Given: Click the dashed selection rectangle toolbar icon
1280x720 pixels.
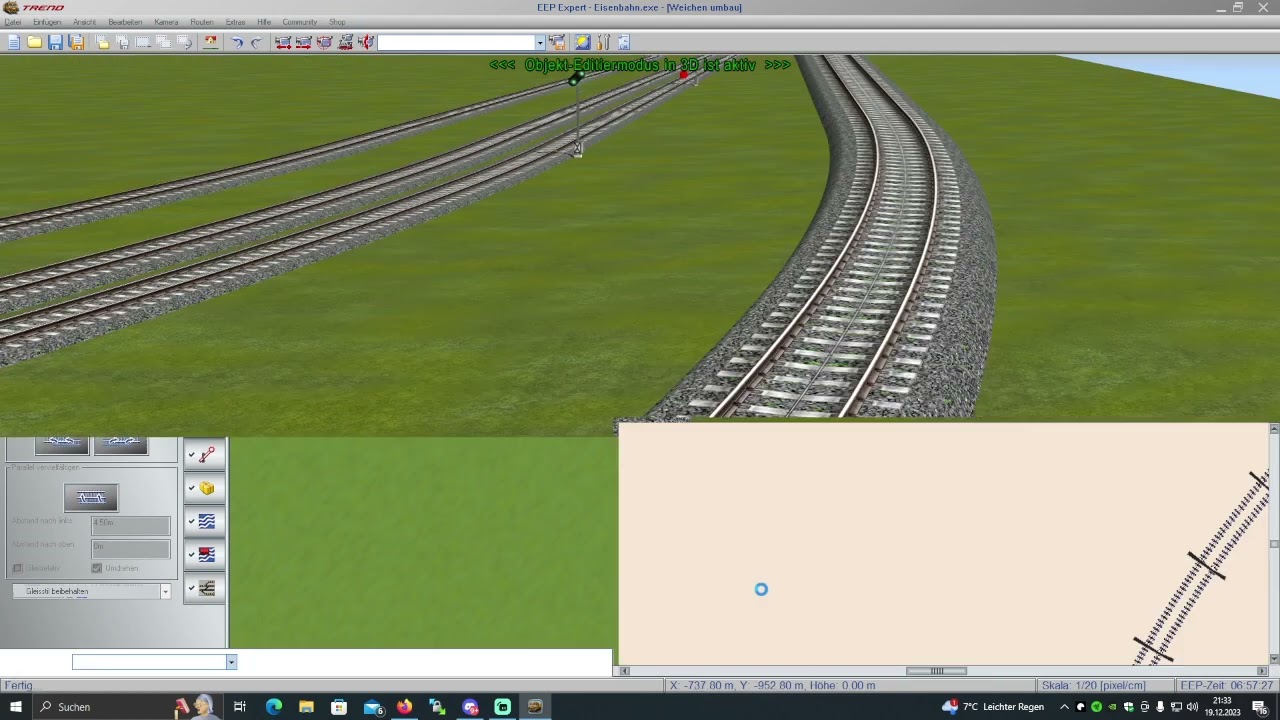Looking at the screenshot, I should (143, 42).
